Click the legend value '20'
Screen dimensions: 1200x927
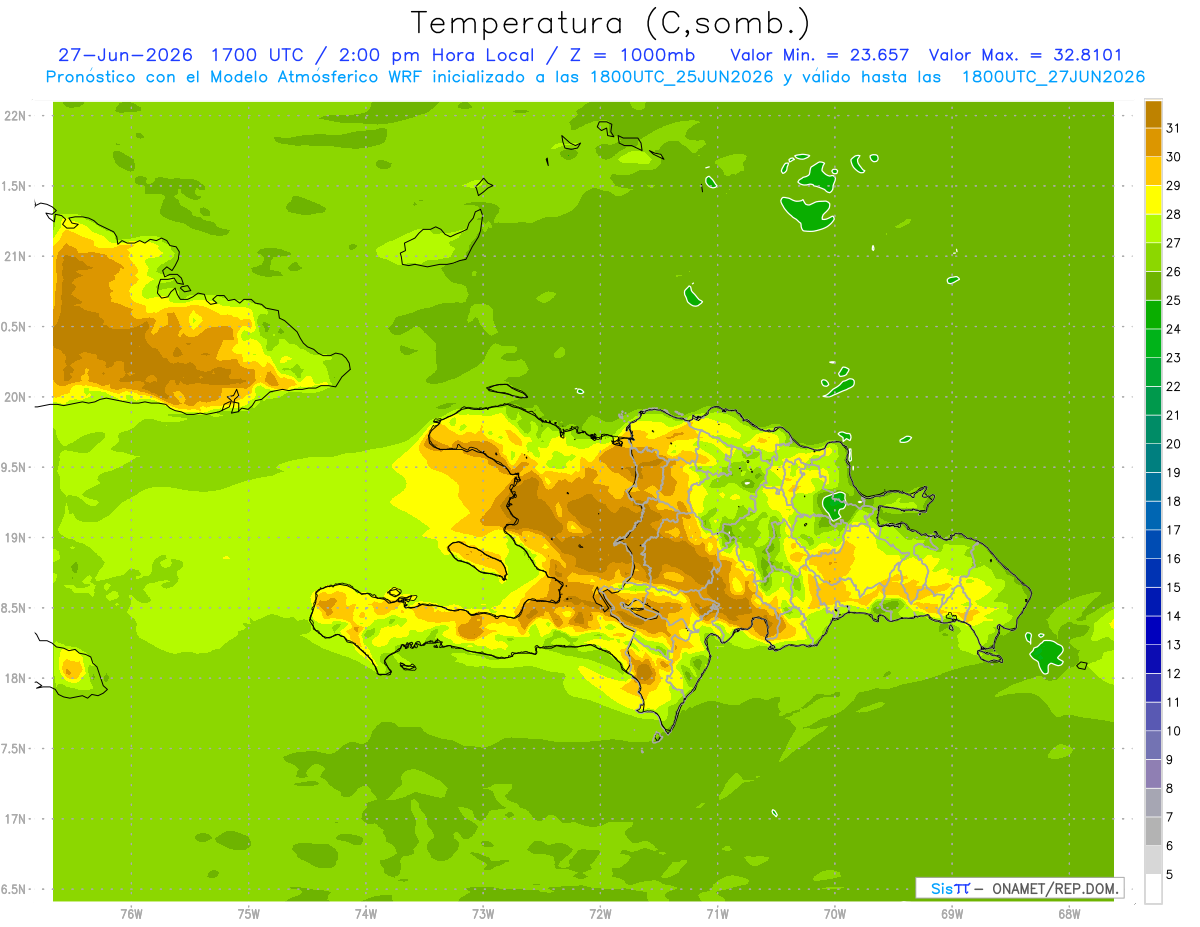tap(1173, 444)
